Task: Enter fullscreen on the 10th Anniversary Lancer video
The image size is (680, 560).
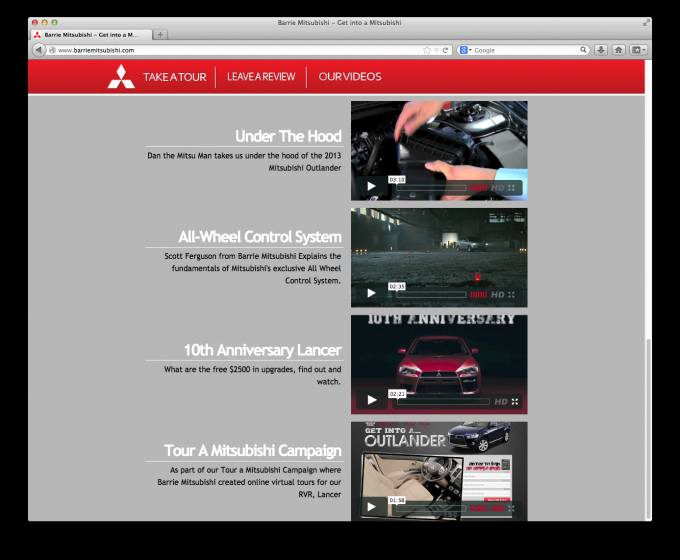Action: coord(515,401)
